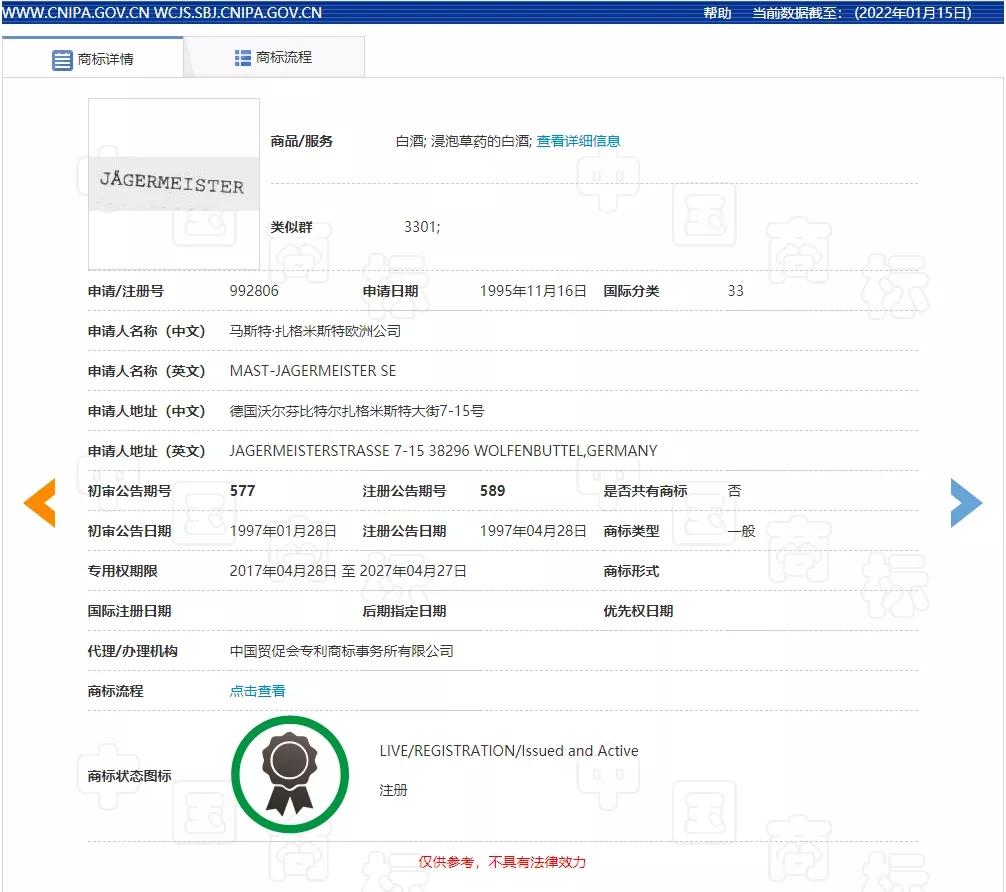Image resolution: width=1006 pixels, height=892 pixels.
Task: Select Chinese address 德国沃尔芬比特尔扎格米斯特大街7-15号
Action: (x=357, y=411)
